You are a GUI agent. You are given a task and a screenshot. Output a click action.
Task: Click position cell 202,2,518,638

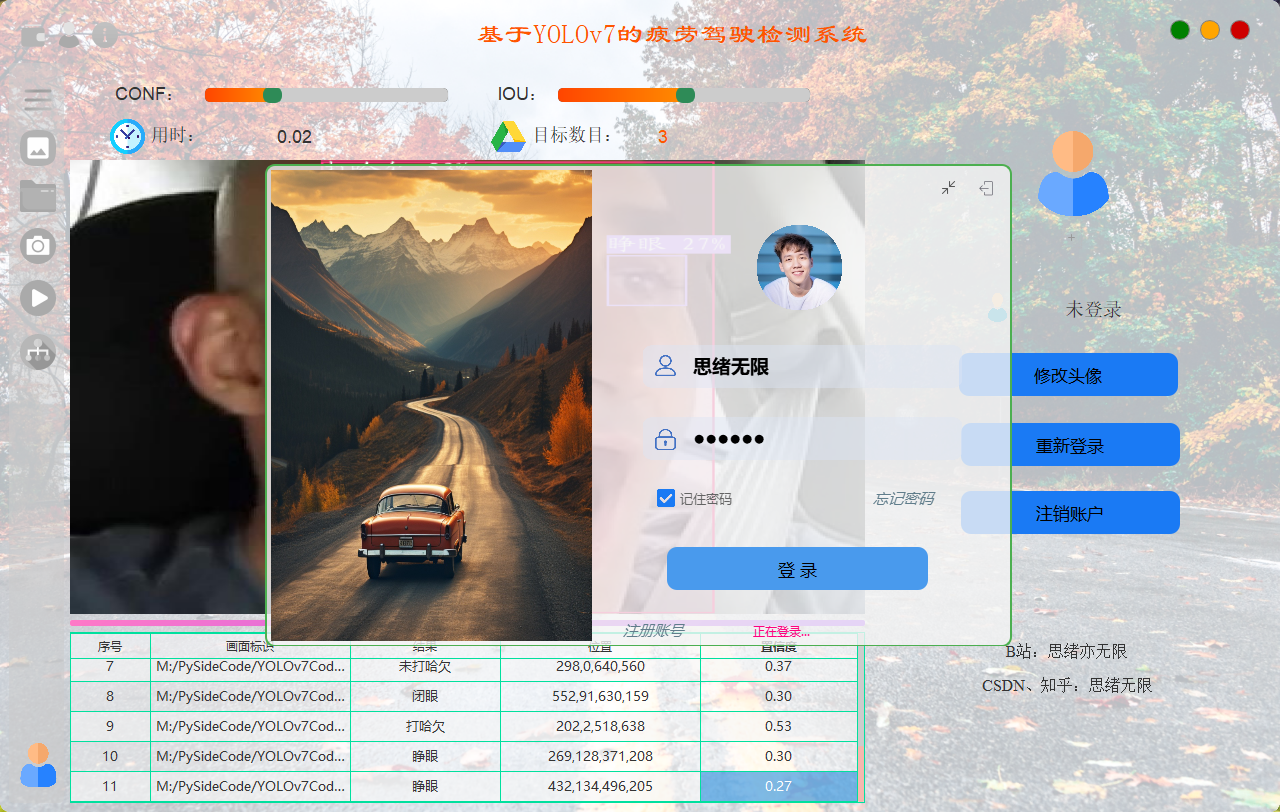pos(600,726)
